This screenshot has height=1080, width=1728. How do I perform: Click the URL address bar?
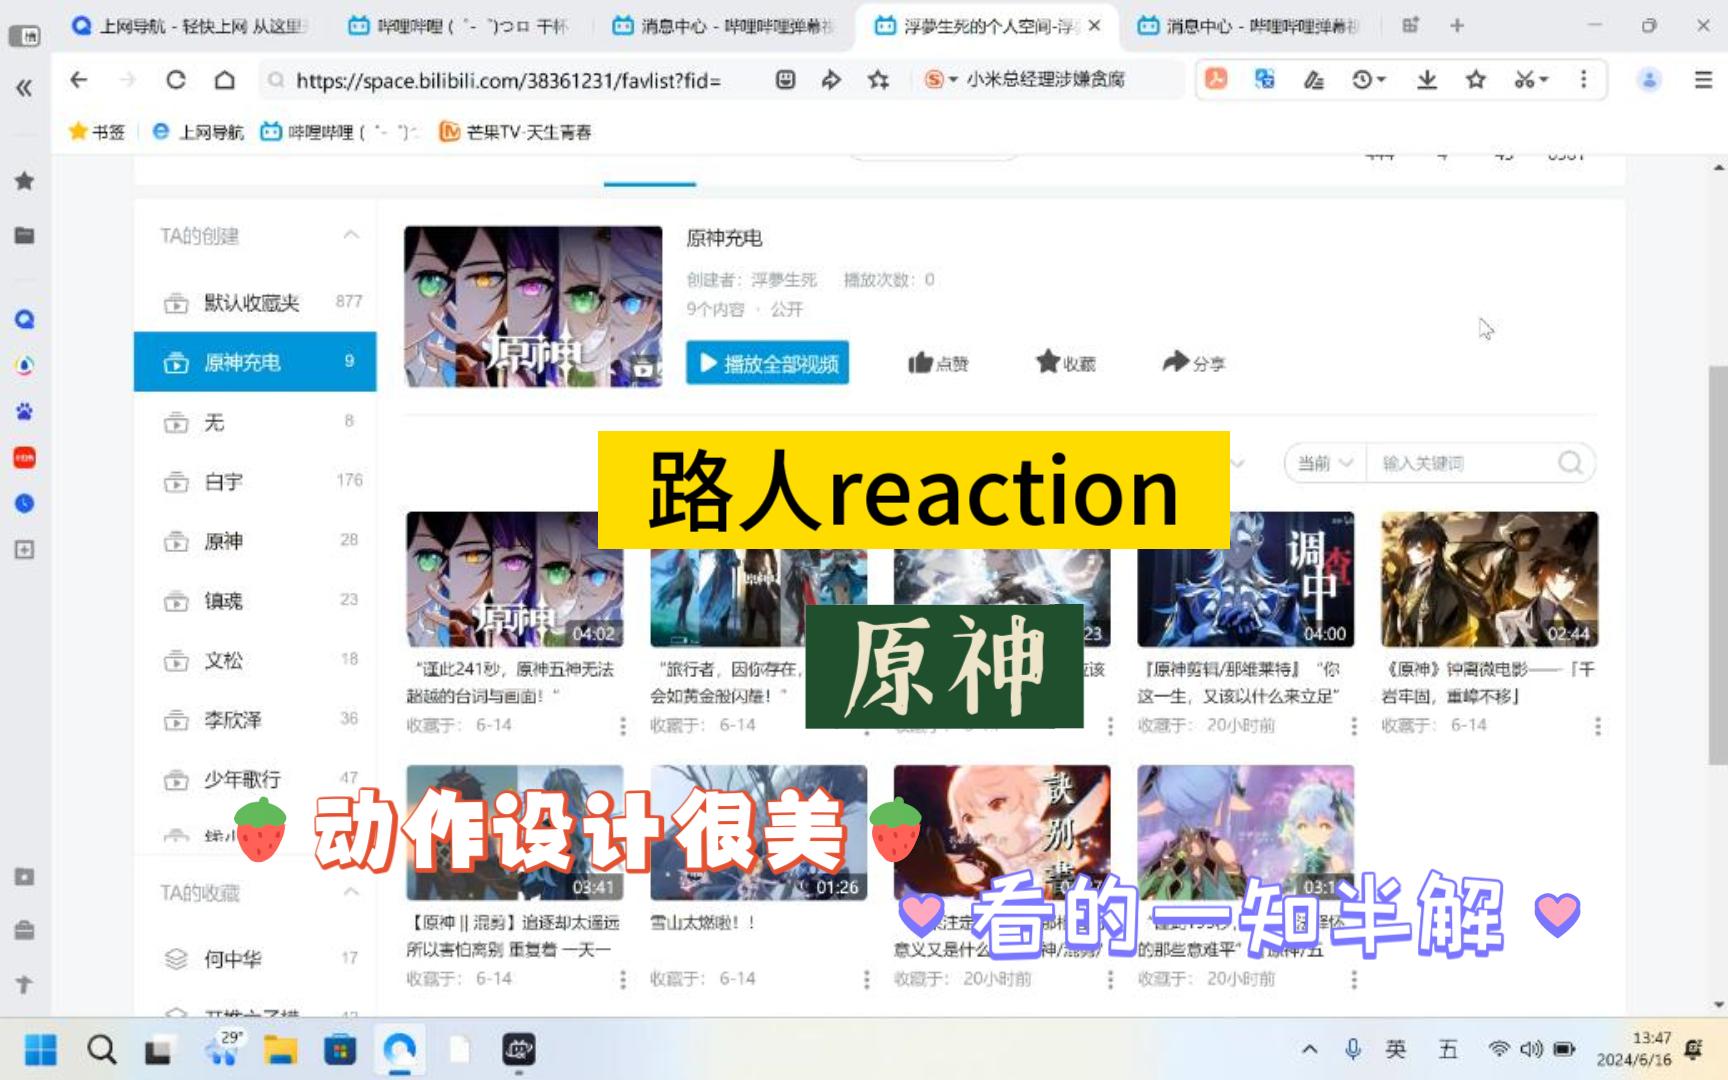point(508,80)
